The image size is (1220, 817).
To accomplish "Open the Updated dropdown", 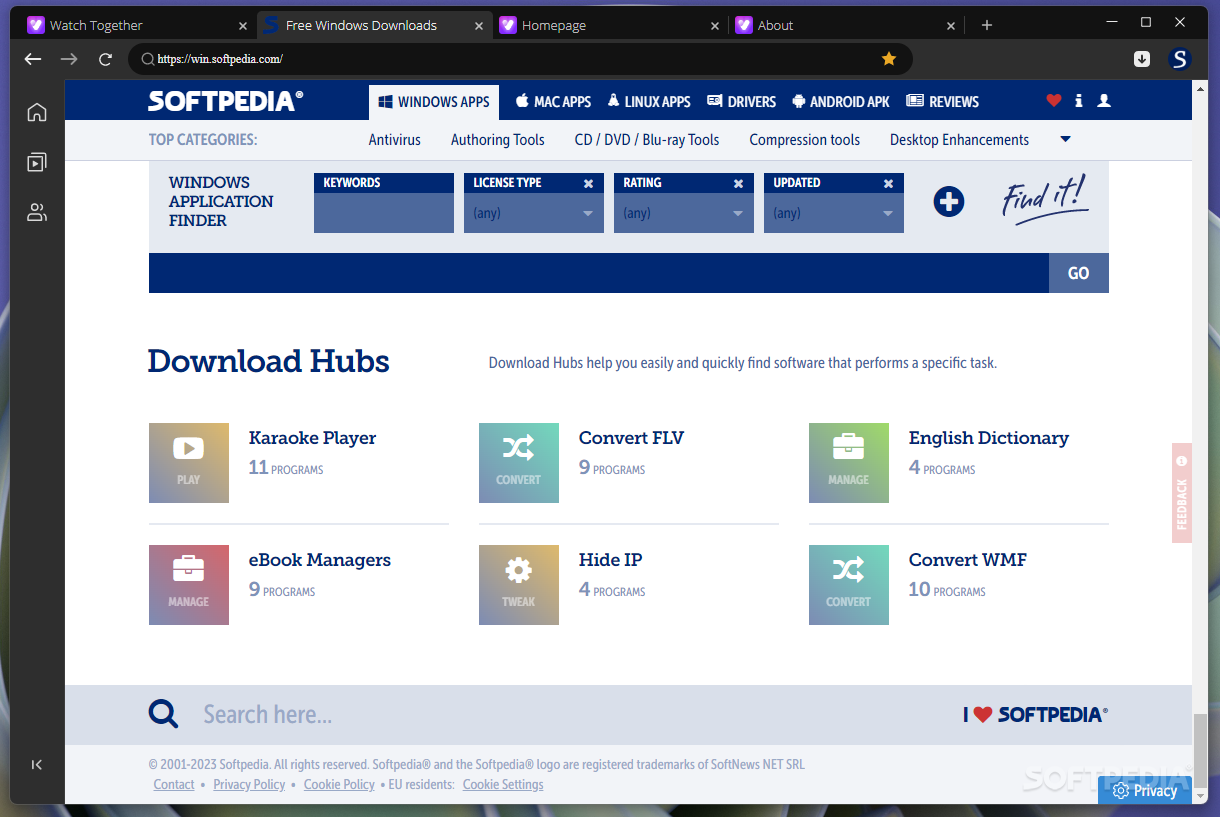I will click(x=834, y=213).
